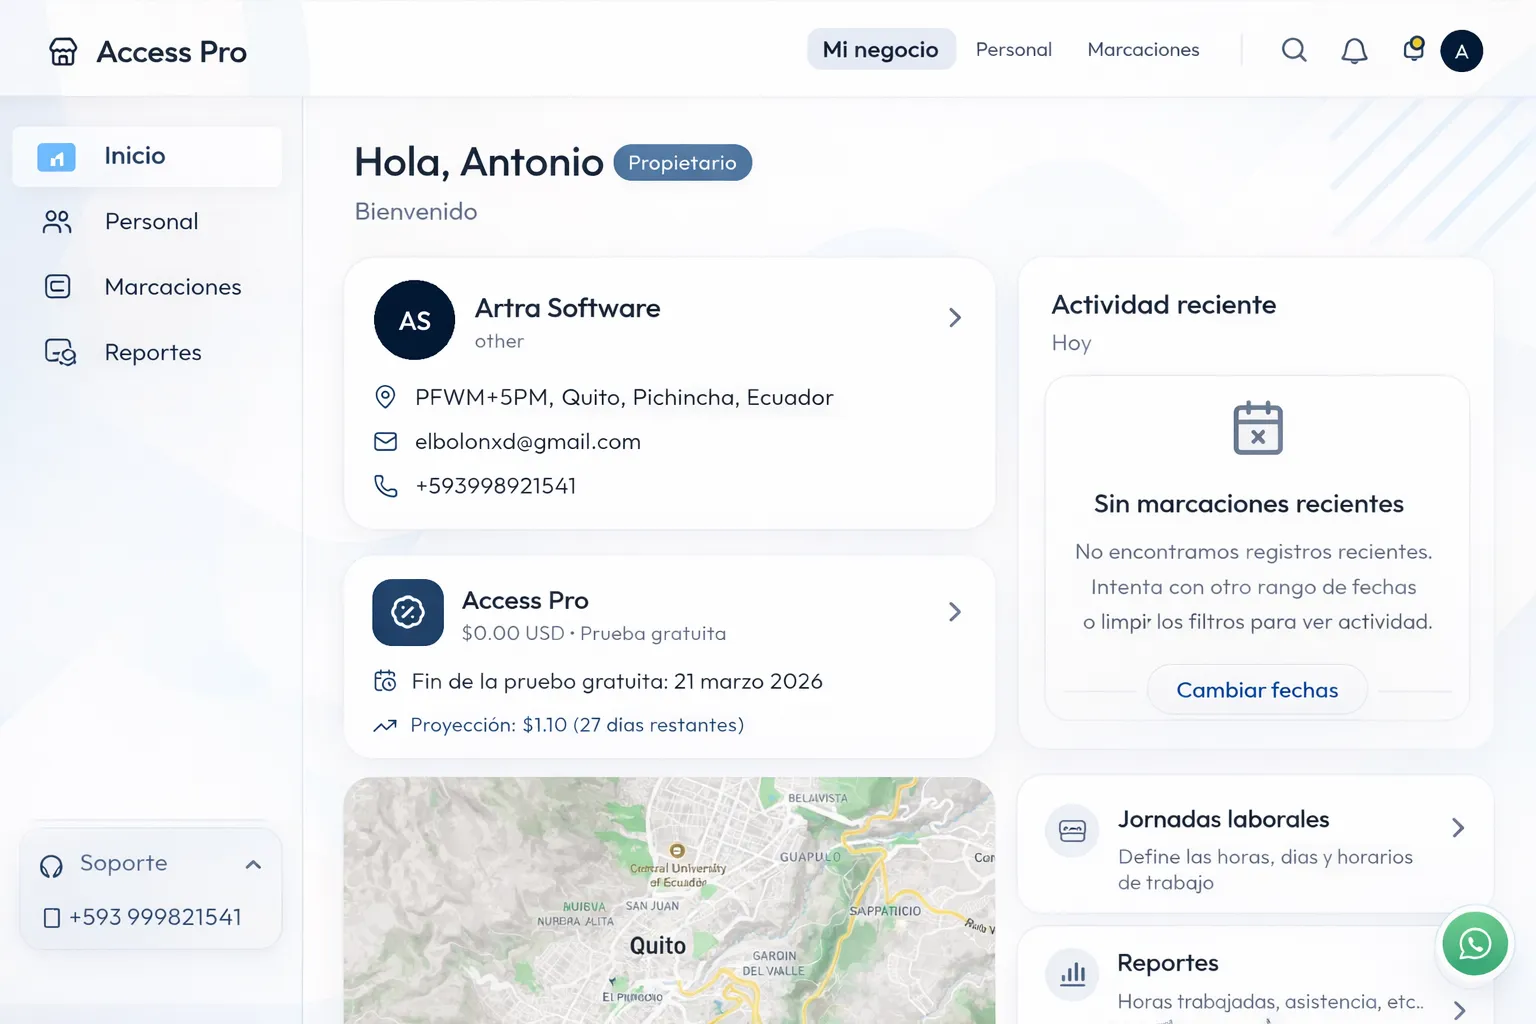This screenshot has width=1536, height=1024.
Task: Open the Soporte headset icon
Action: pyautogui.click(x=51, y=864)
